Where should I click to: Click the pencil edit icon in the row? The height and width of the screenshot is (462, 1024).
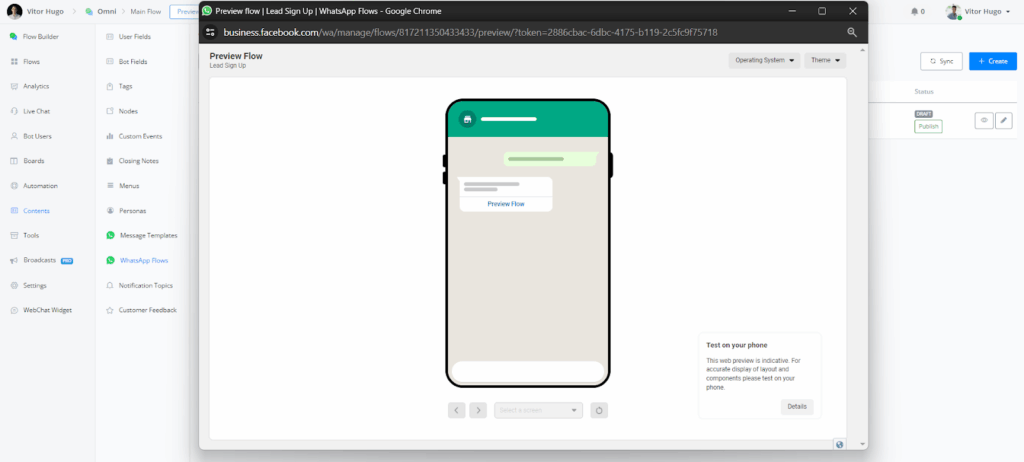(x=1003, y=120)
